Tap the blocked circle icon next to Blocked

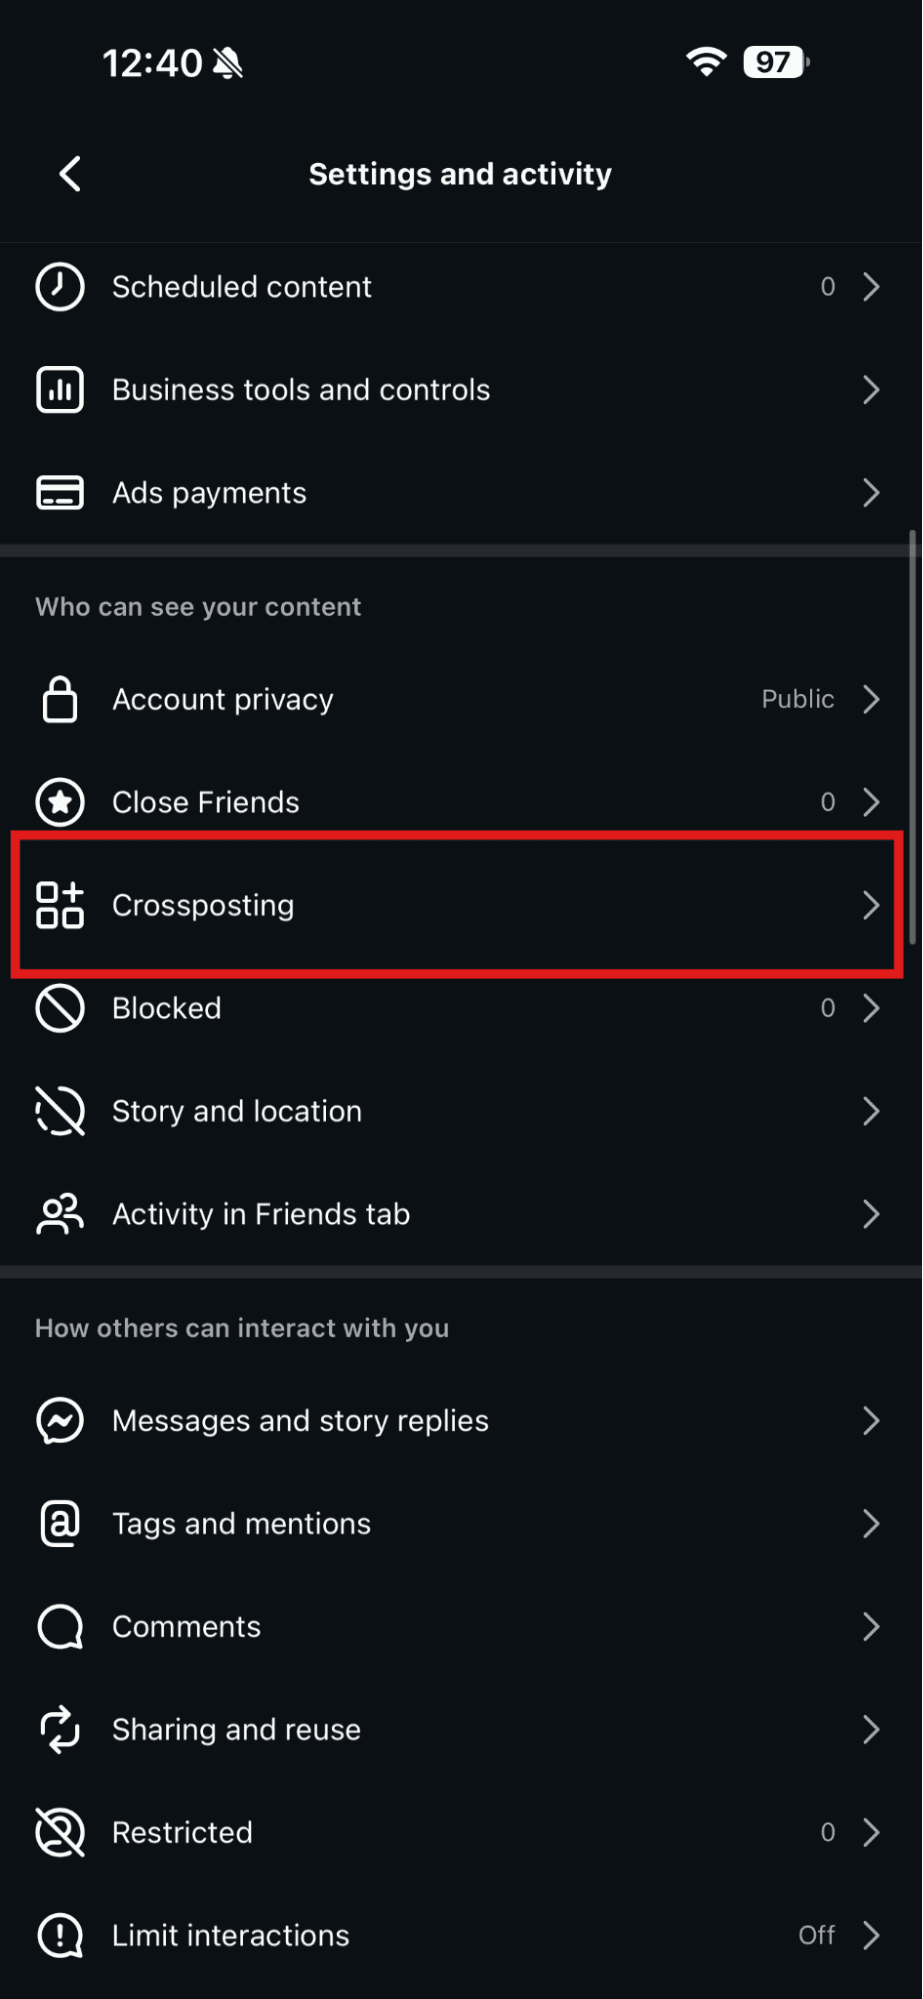[59, 1009]
